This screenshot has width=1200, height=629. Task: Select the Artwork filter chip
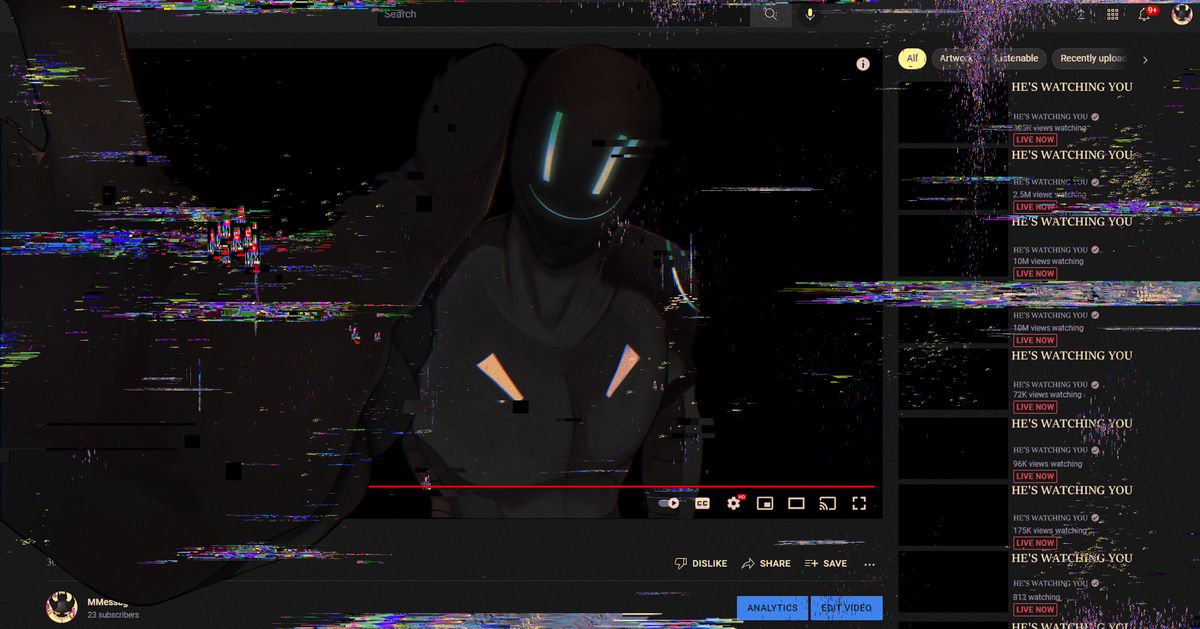point(955,59)
